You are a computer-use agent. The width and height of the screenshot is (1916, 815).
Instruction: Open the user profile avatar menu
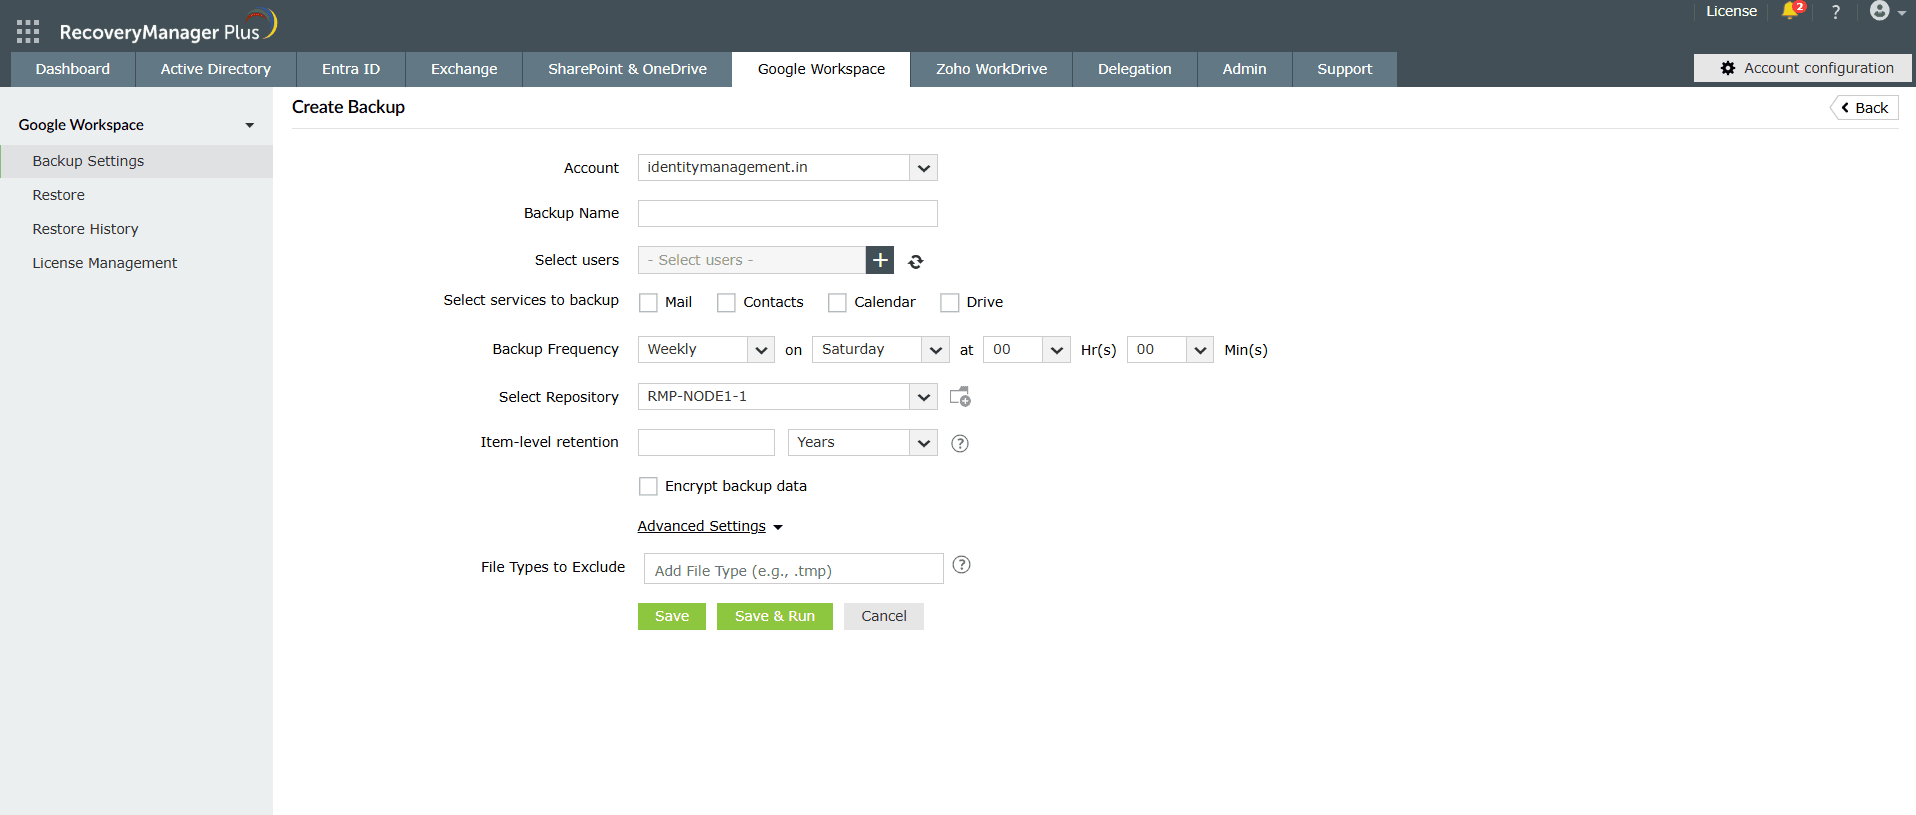[x=1886, y=11]
